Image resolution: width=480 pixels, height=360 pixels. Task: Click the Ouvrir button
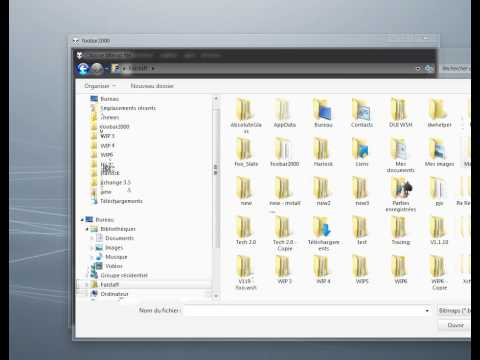(x=454, y=325)
